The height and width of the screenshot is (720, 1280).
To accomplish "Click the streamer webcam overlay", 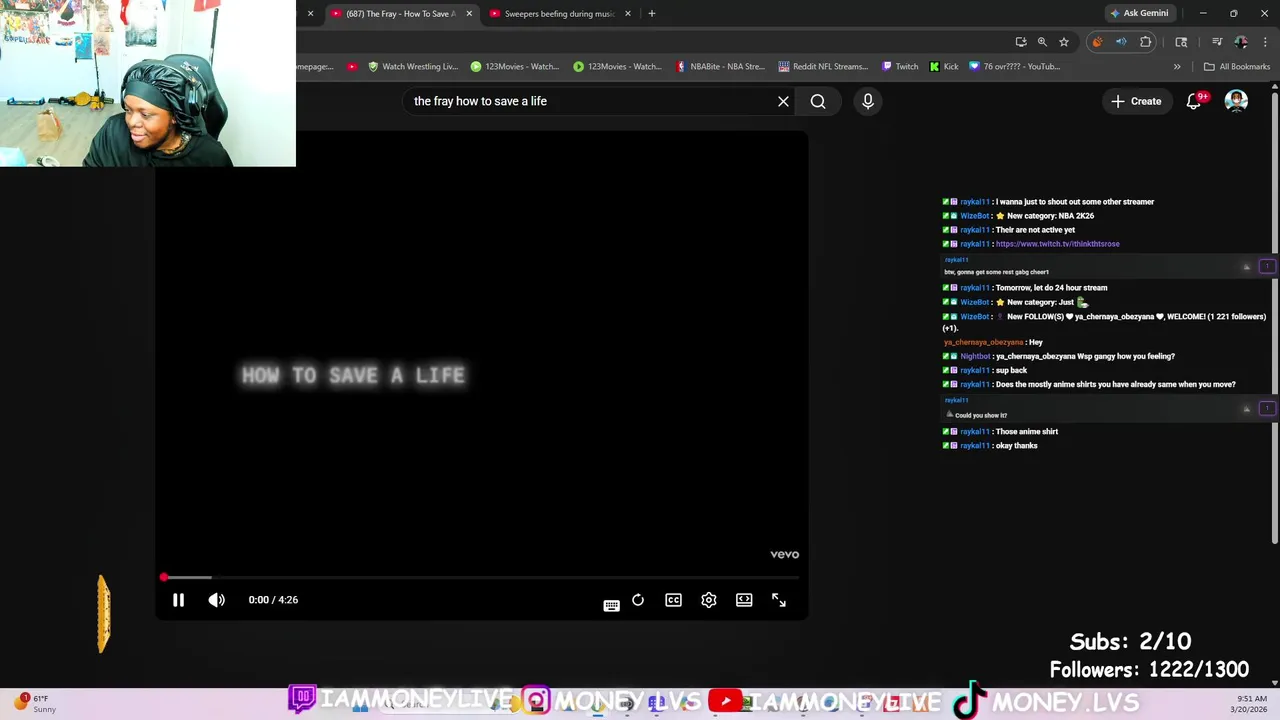I will (148, 83).
